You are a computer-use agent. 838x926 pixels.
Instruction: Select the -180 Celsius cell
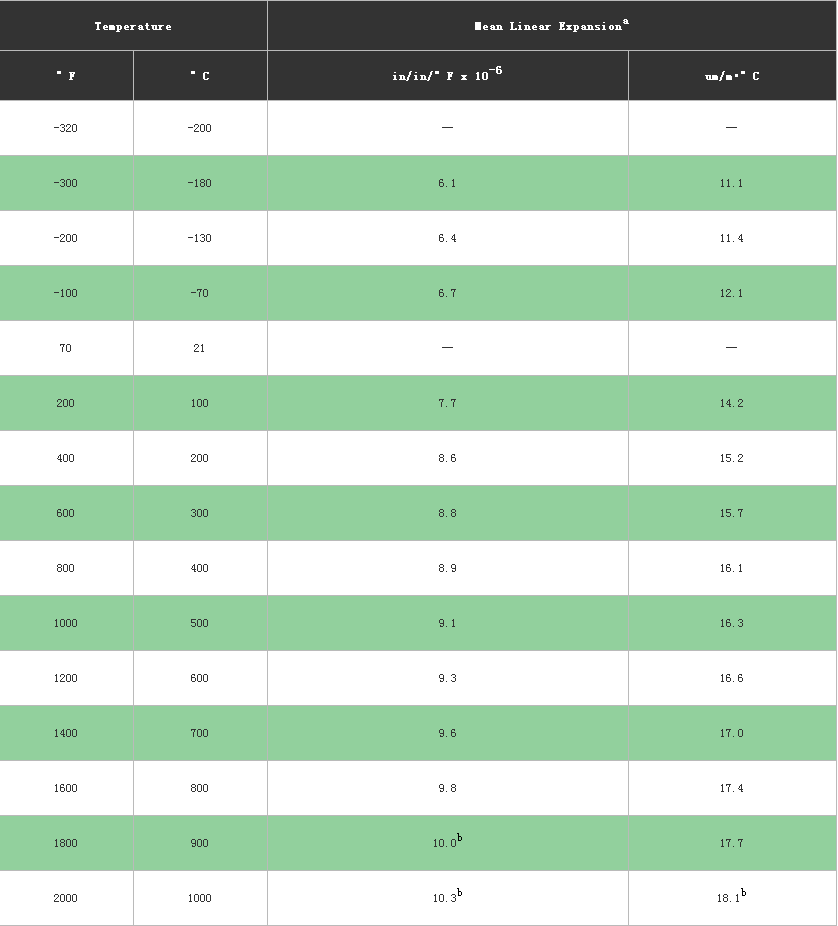point(200,183)
